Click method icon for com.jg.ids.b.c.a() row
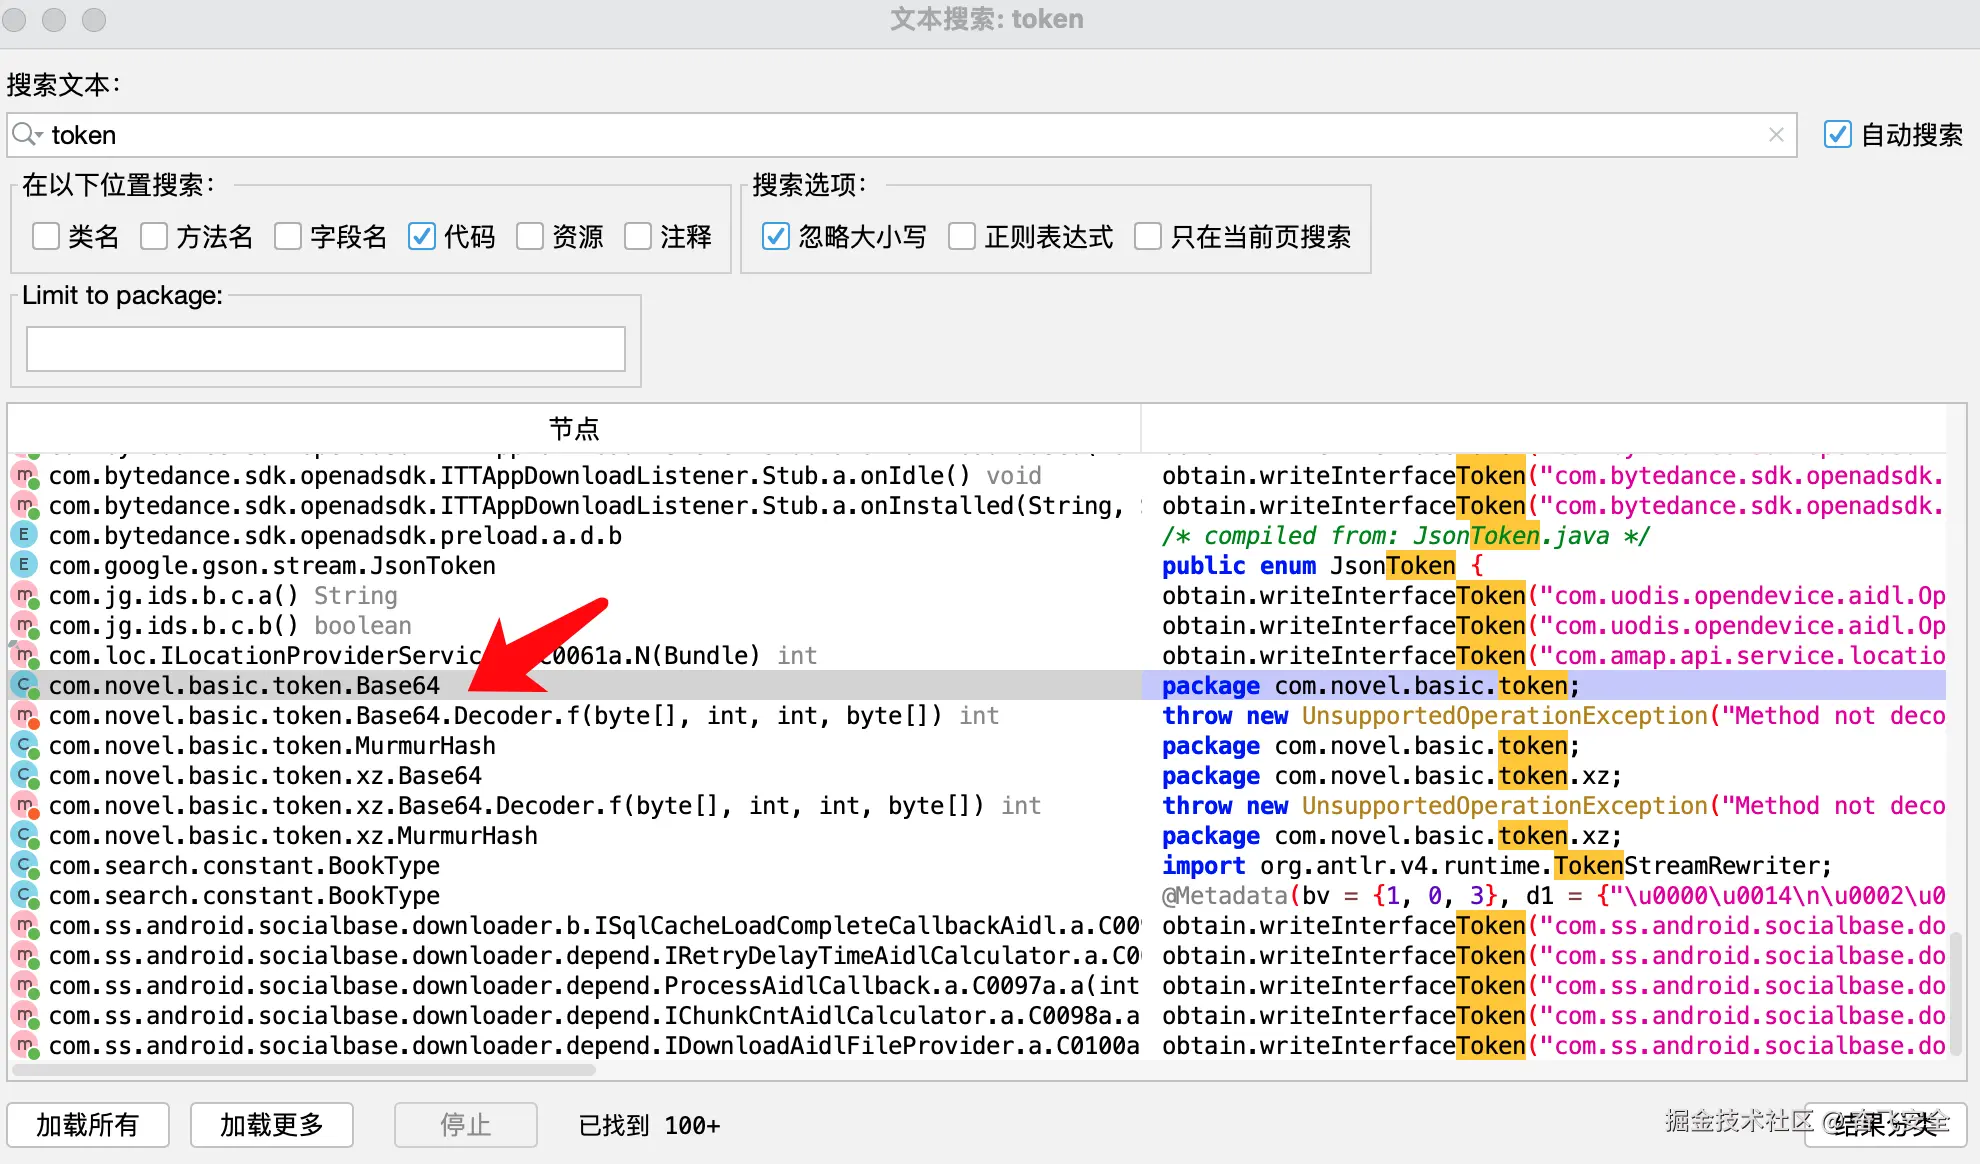Image resolution: width=1980 pixels, height=1164 pixels. coord(24,595)
